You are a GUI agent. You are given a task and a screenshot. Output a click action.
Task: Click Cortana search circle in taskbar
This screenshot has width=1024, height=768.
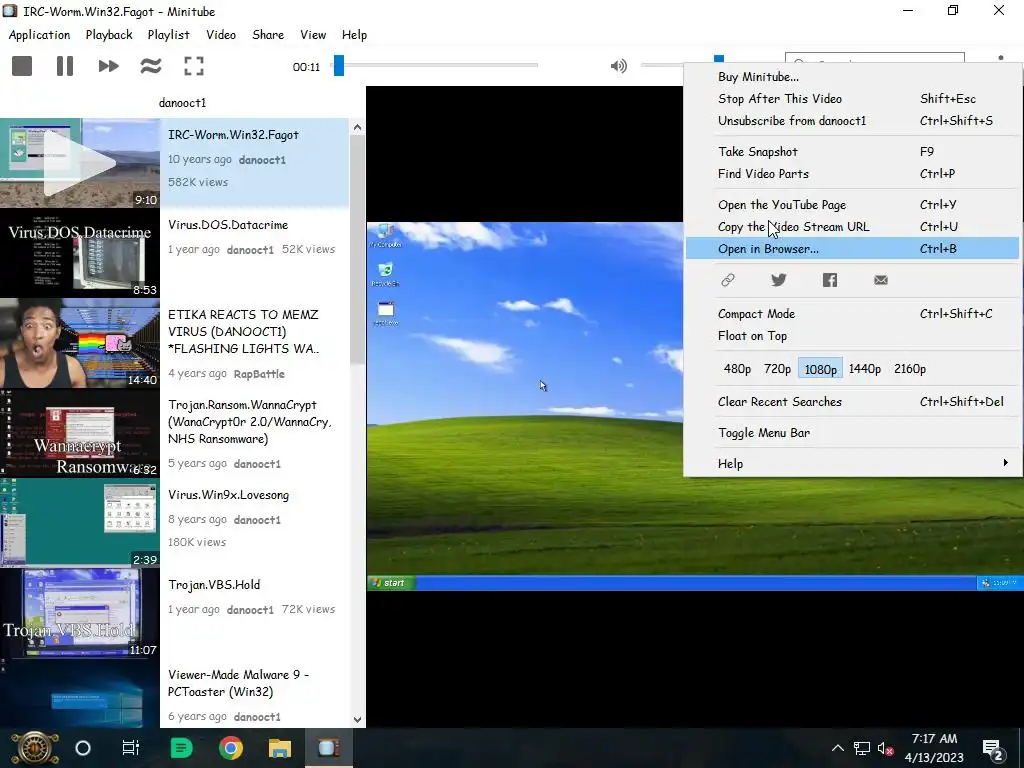pos(83,748)
